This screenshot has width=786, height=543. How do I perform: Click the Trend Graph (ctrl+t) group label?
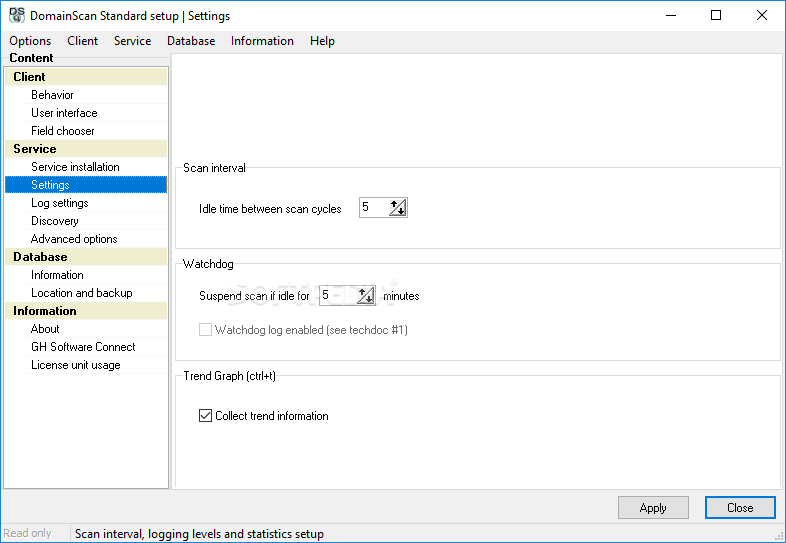tap(230, 376)
